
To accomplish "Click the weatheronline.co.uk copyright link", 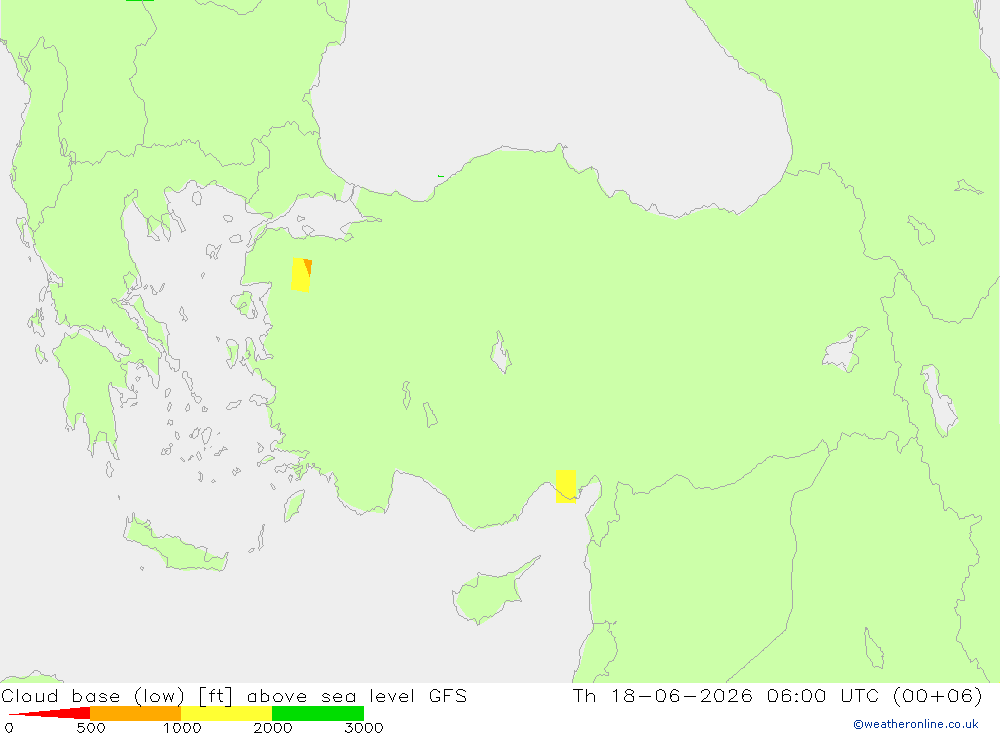I will tap(915, 724).
